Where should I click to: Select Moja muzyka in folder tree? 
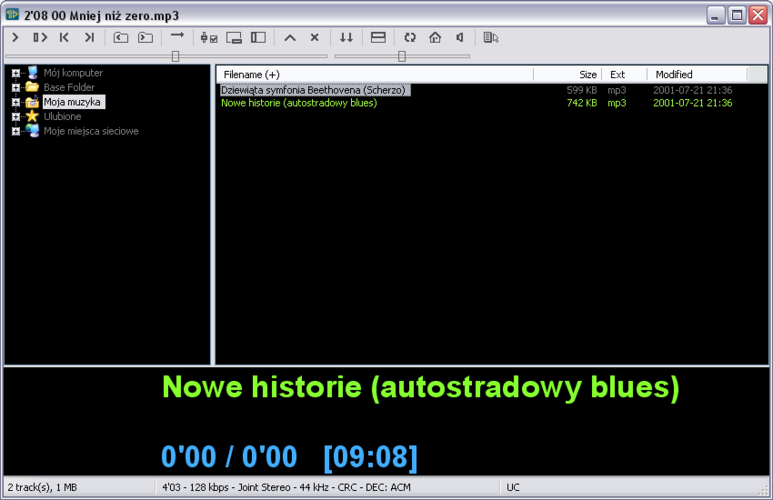73,102
